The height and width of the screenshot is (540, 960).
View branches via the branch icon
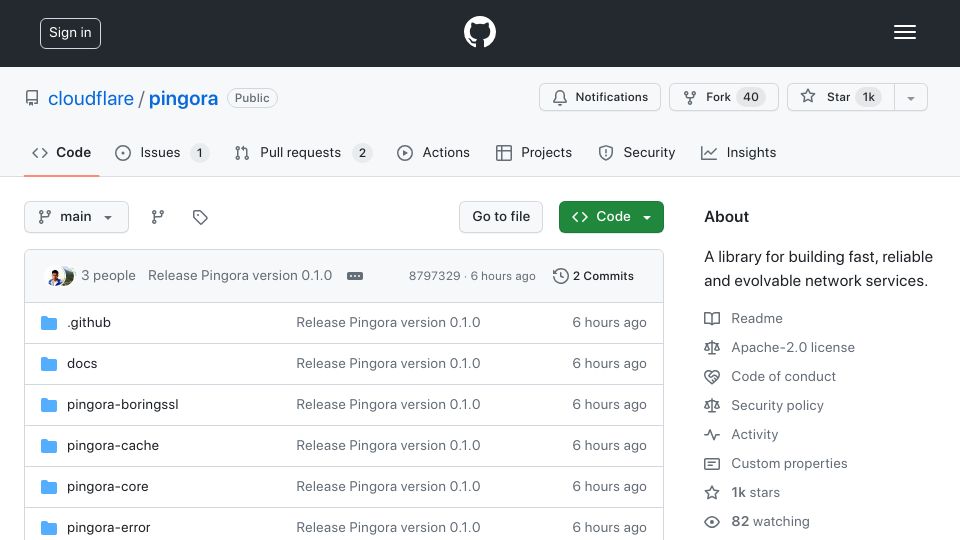[158, 217]
